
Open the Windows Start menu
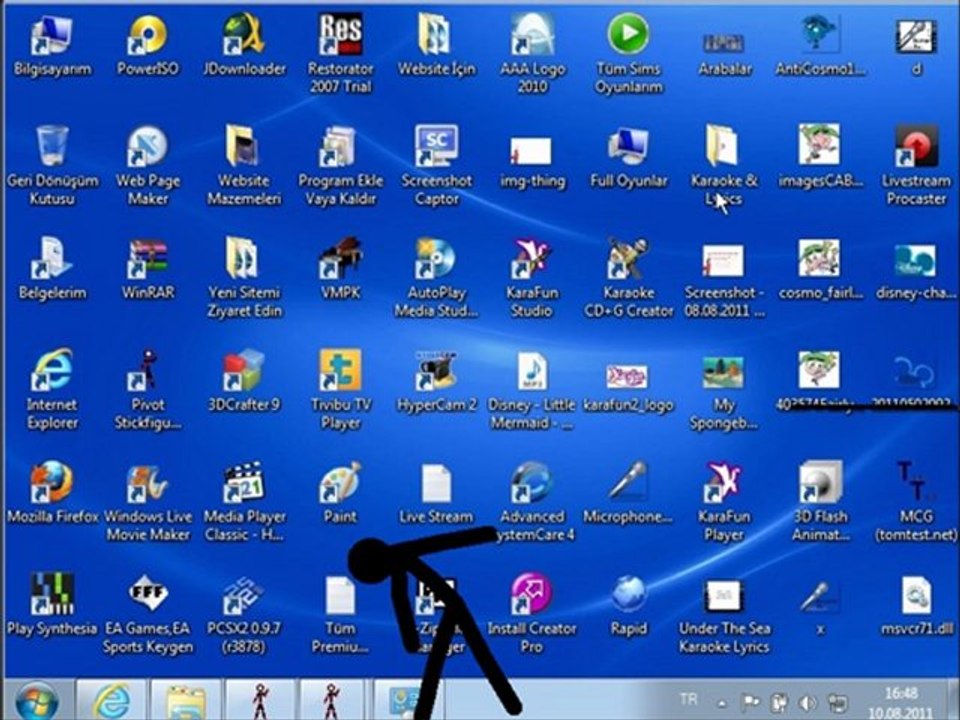pos(37,700)
